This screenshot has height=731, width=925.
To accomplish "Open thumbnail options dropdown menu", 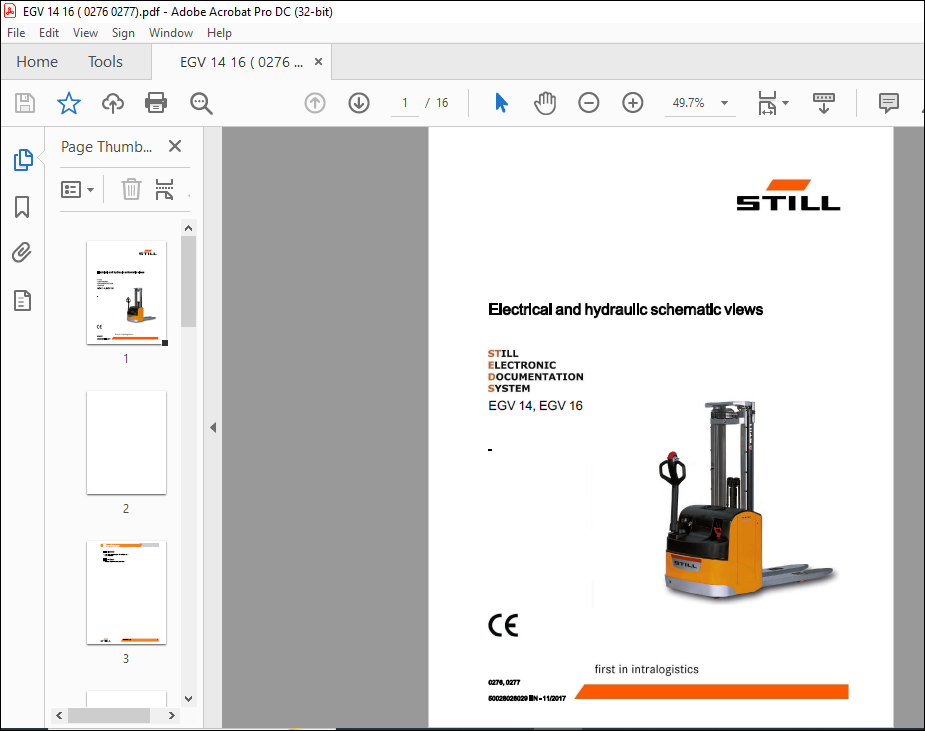I will point(77,189).
